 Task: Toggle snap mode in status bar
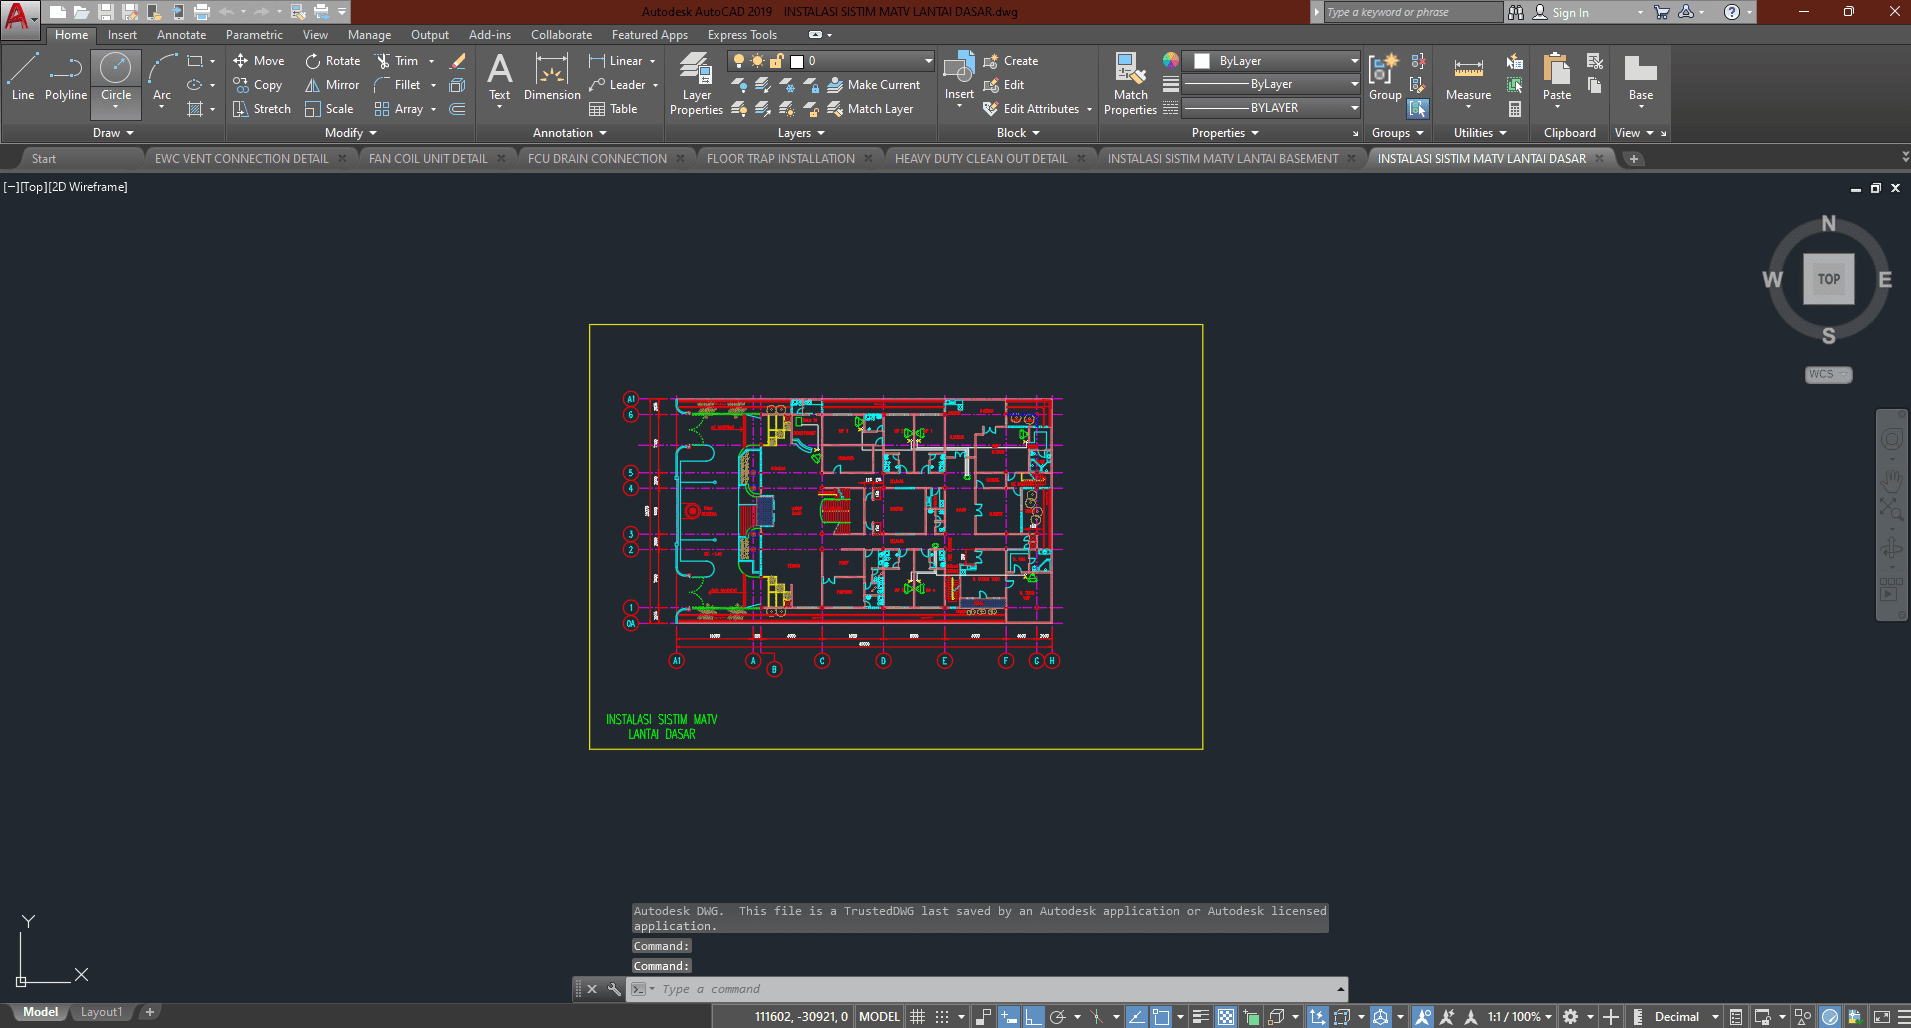click(x=942, y=1017)
